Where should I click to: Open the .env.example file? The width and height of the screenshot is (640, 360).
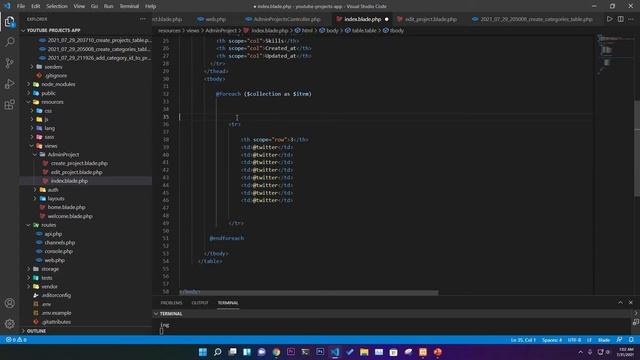(56, 313)
